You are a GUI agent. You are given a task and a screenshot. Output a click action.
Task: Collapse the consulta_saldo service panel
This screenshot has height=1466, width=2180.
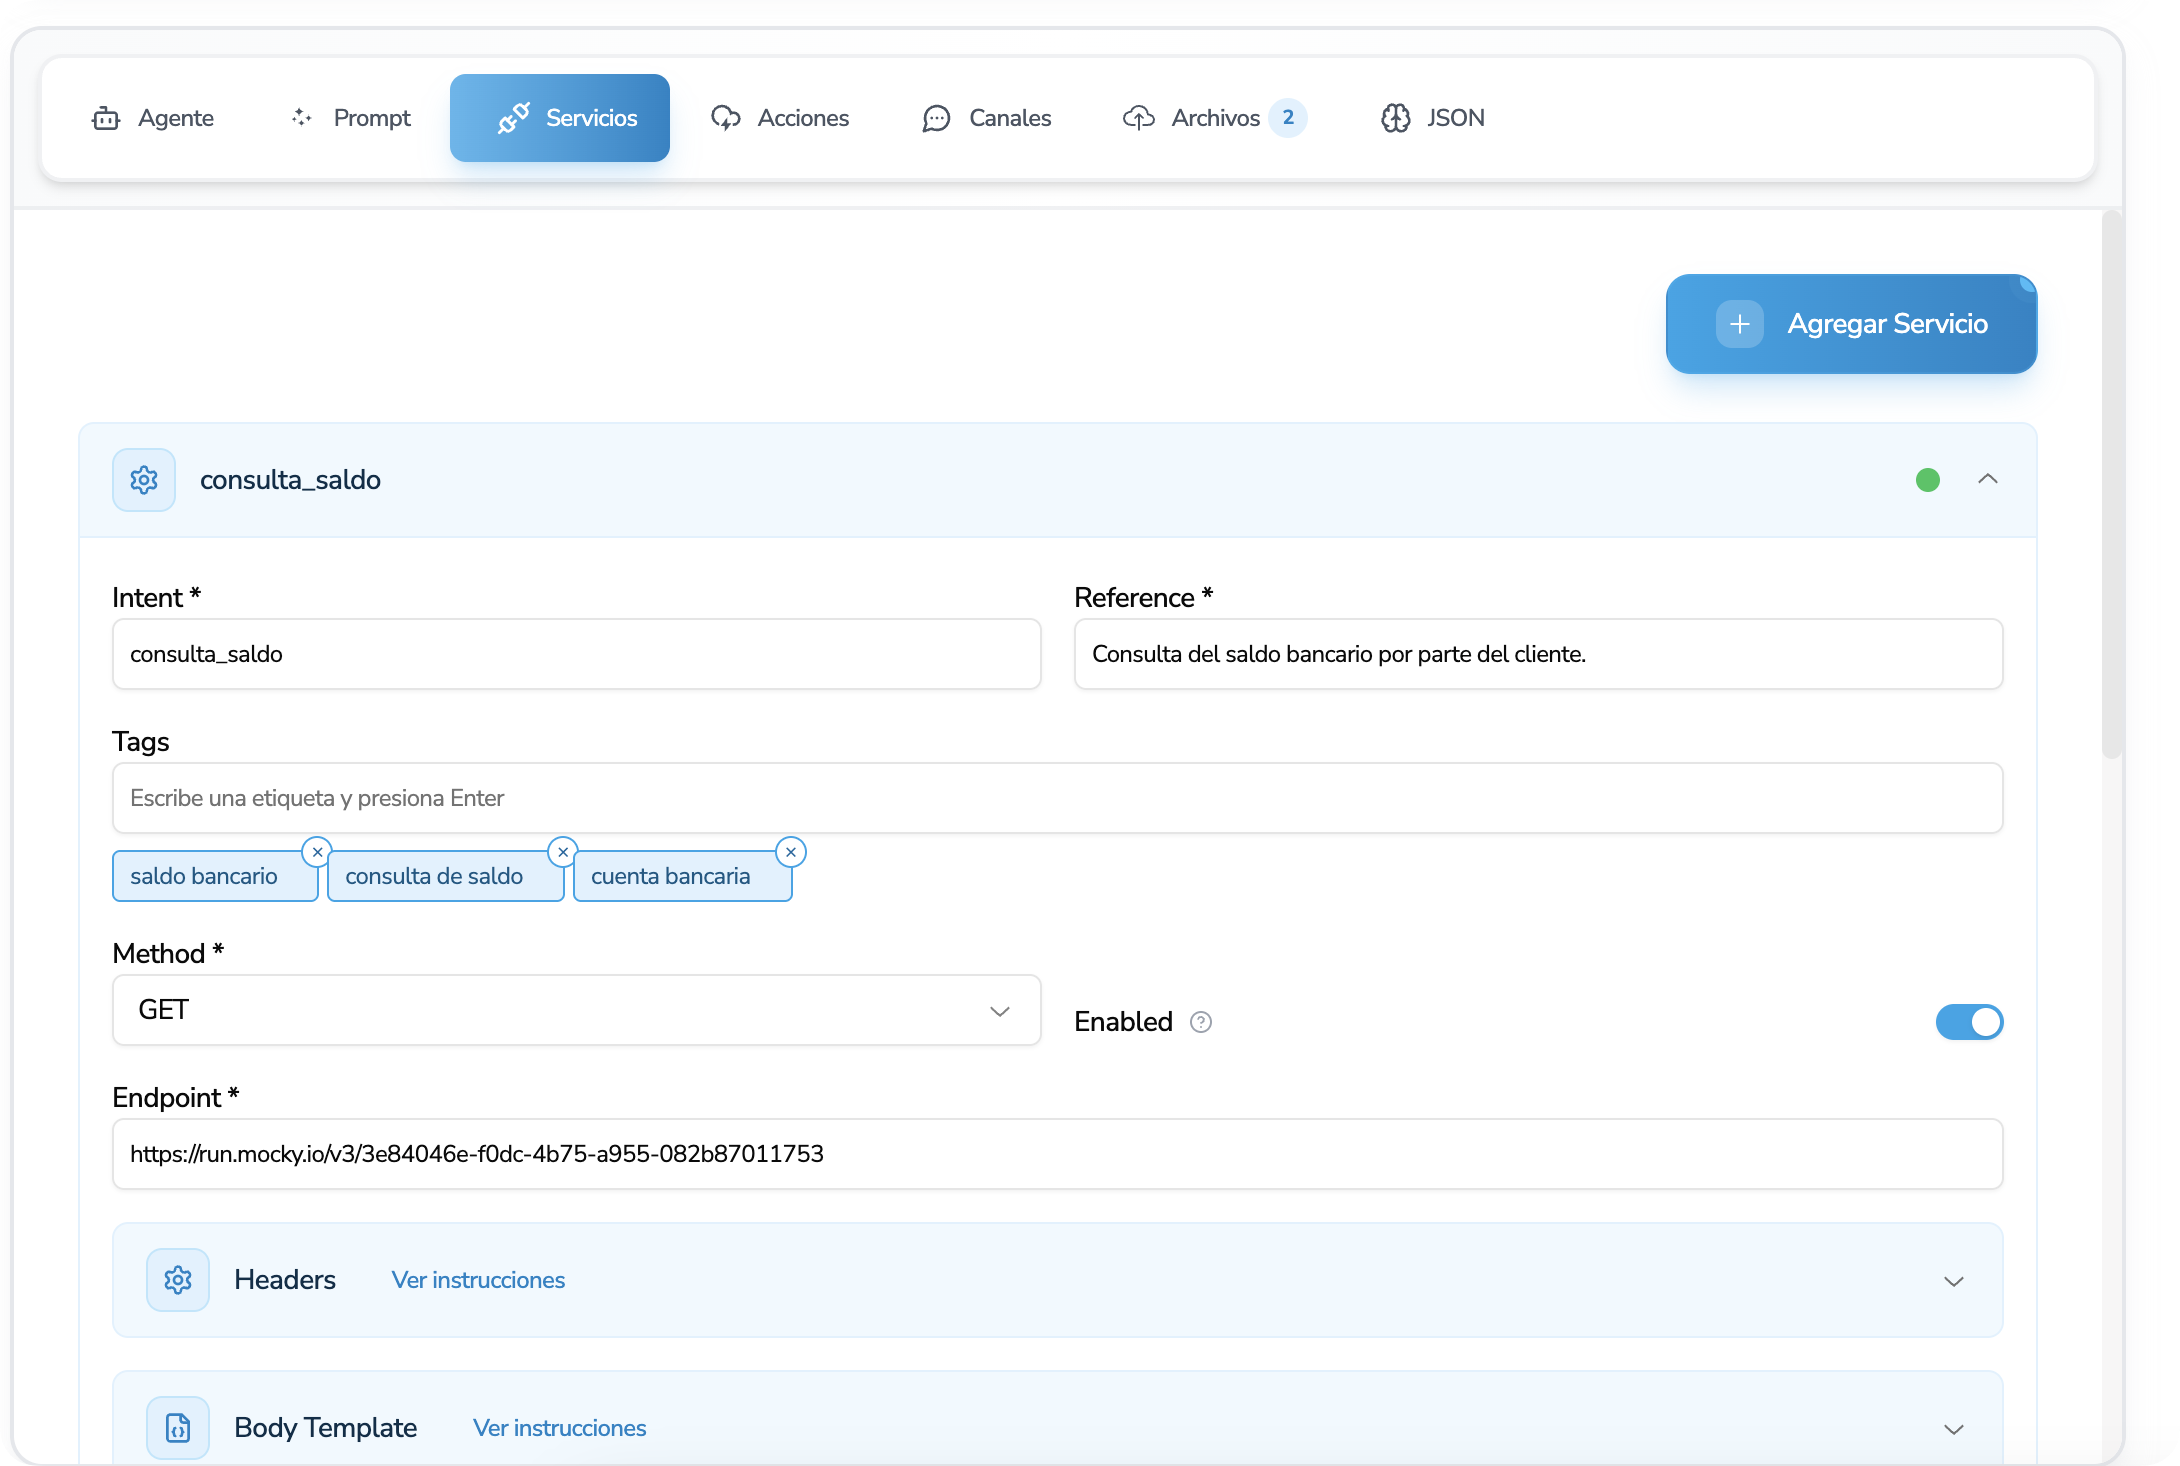1988,480
